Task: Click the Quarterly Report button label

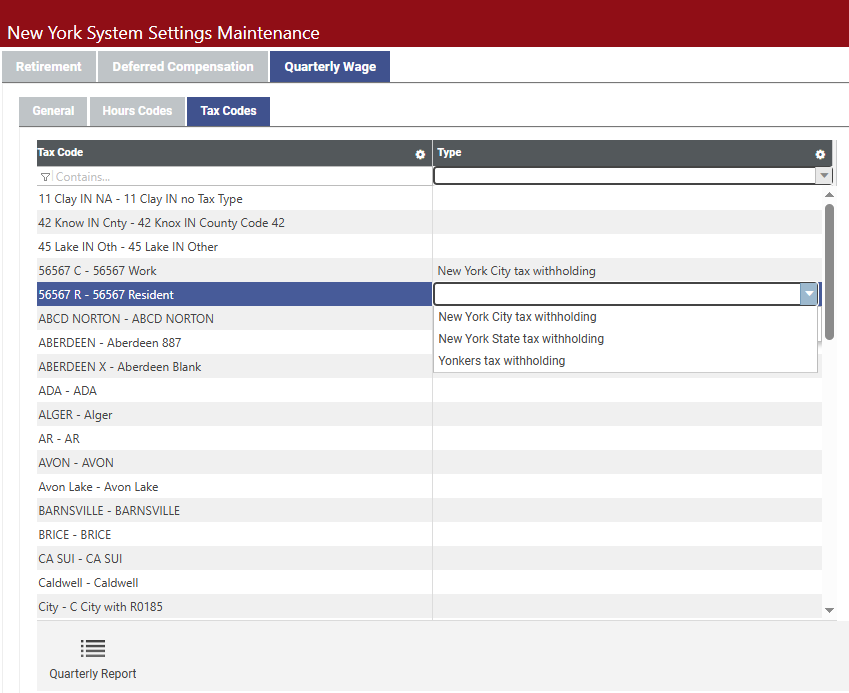Action: coord(93,674)
